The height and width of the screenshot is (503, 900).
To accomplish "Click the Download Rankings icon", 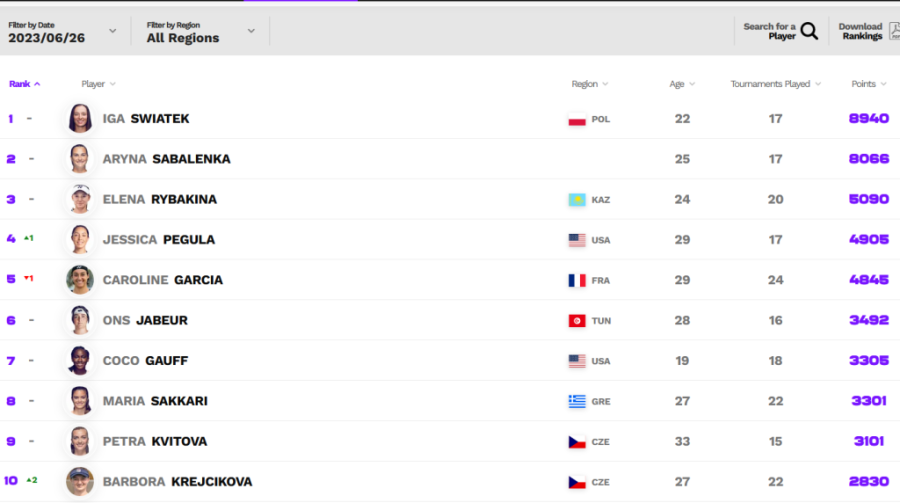I will 894,31.
